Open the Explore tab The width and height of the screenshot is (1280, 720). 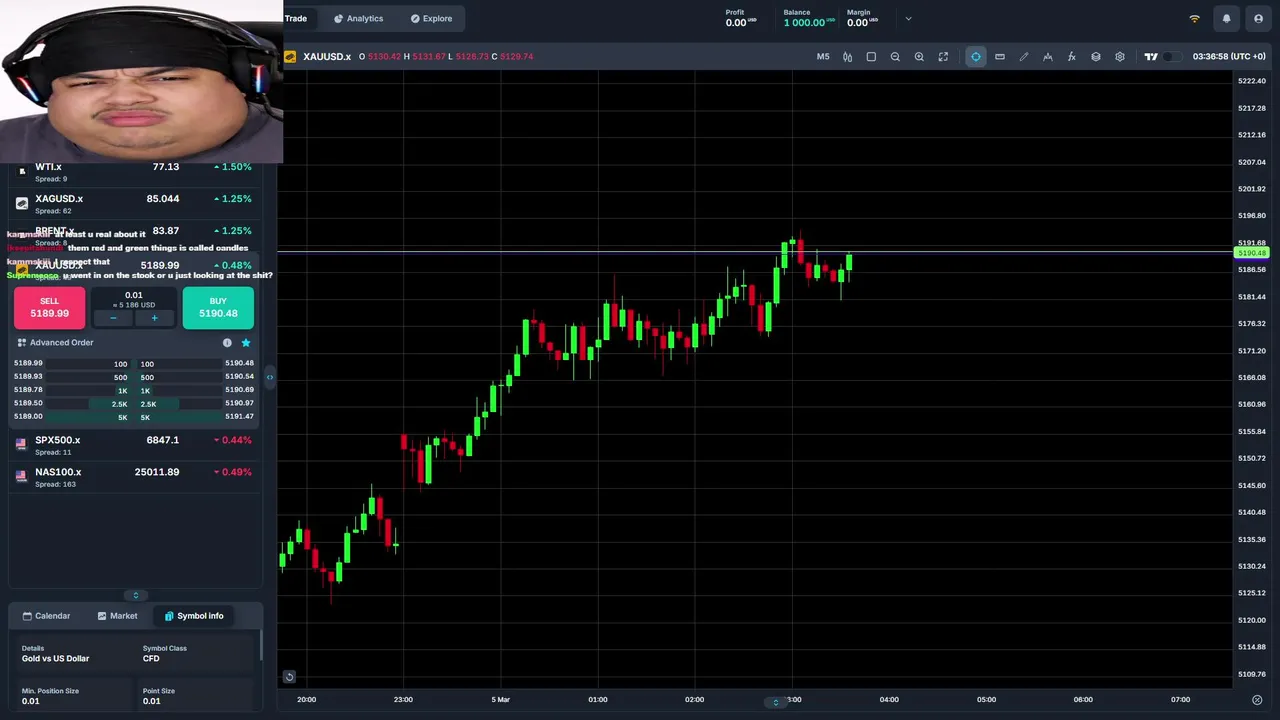pyautogui.click(x=431, y=19)
